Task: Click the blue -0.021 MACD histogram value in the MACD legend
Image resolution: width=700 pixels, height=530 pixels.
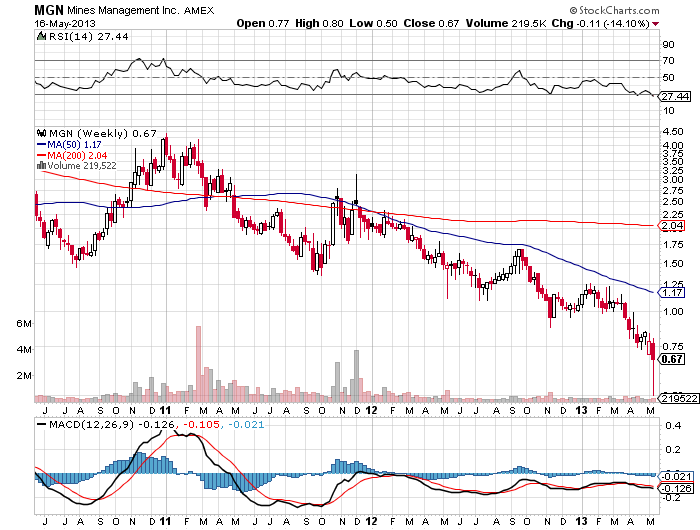Action: pyautogui.click(x=247, y=424)
